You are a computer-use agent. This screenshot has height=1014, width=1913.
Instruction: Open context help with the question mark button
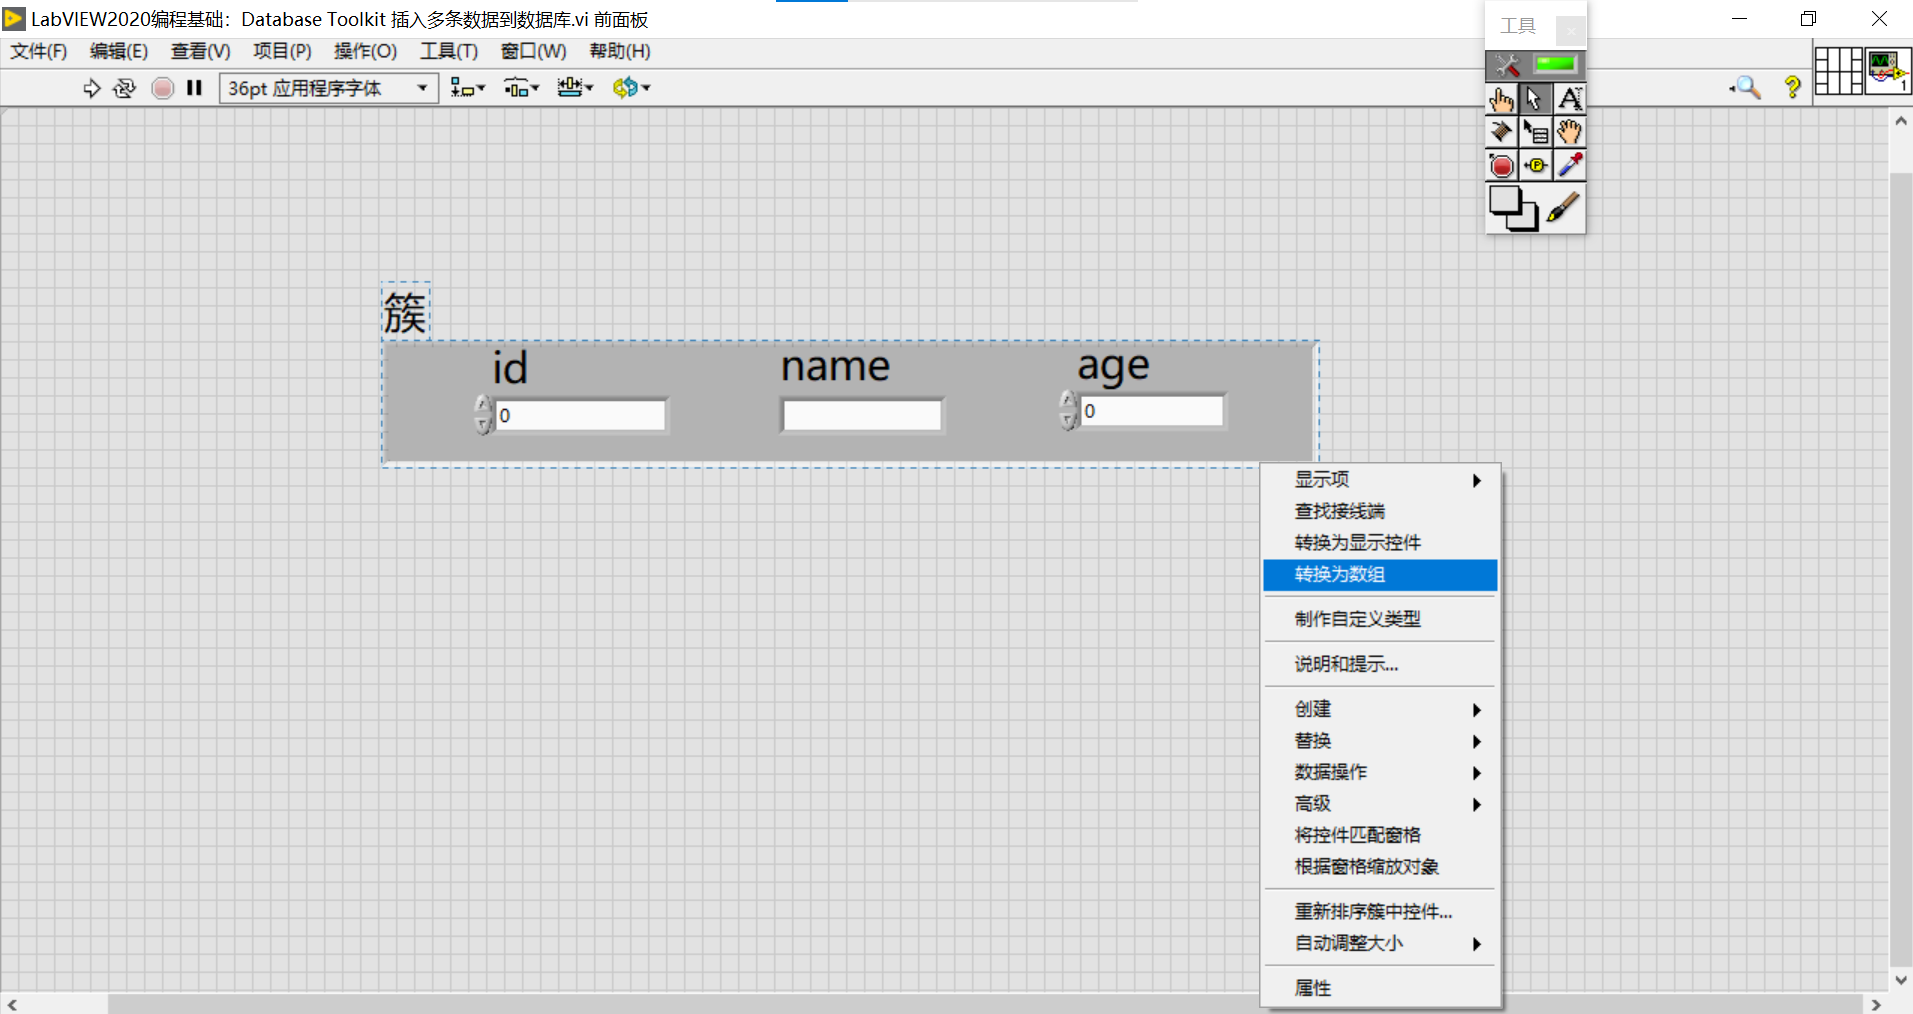click(1792, 88)
